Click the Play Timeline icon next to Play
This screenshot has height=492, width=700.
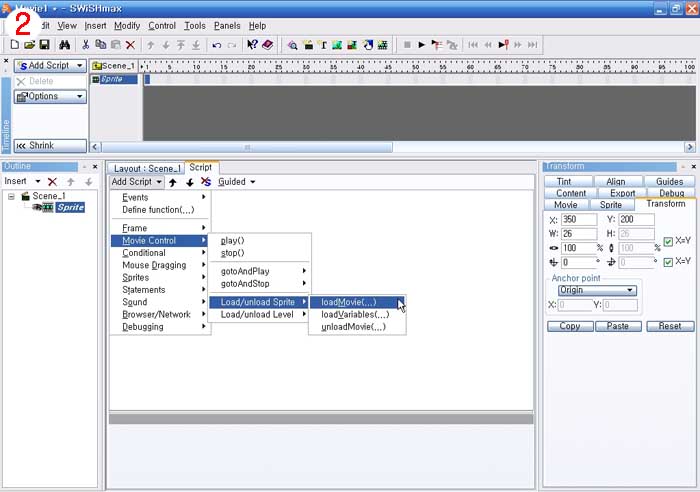pyautogui.click(x=437, y=45)
